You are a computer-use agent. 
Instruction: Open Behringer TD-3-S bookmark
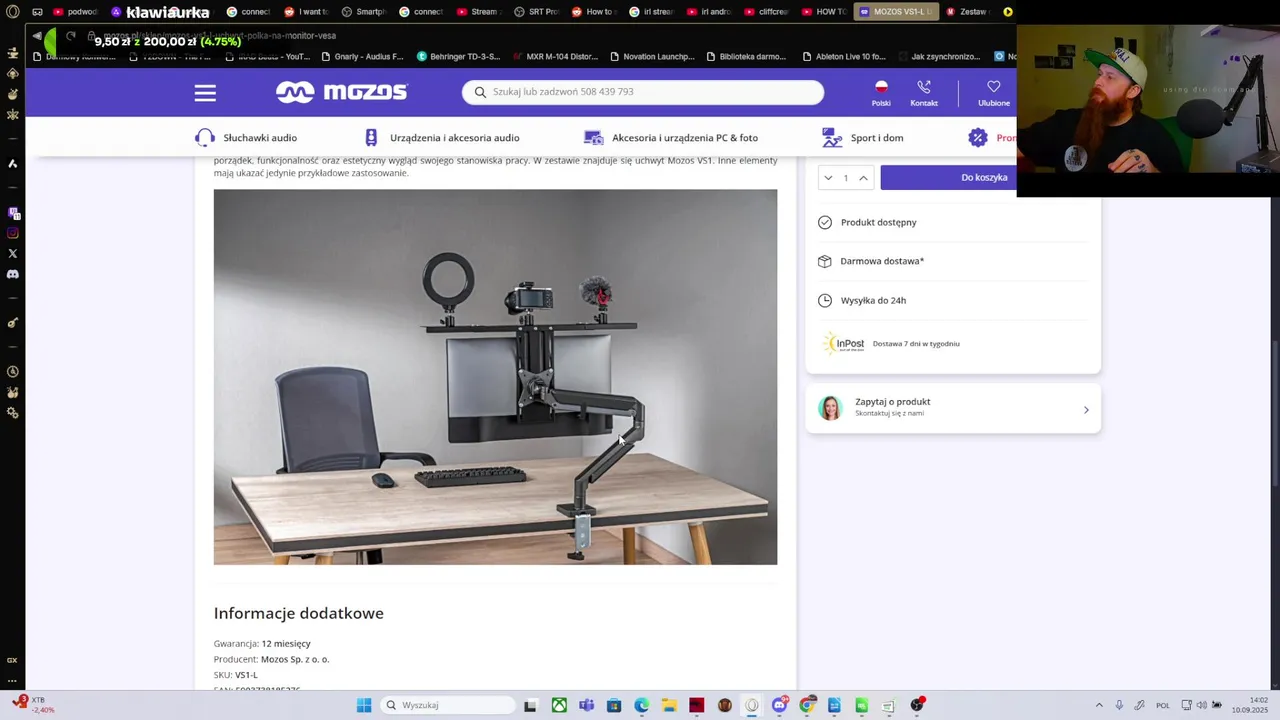click(x=458, y=57)
